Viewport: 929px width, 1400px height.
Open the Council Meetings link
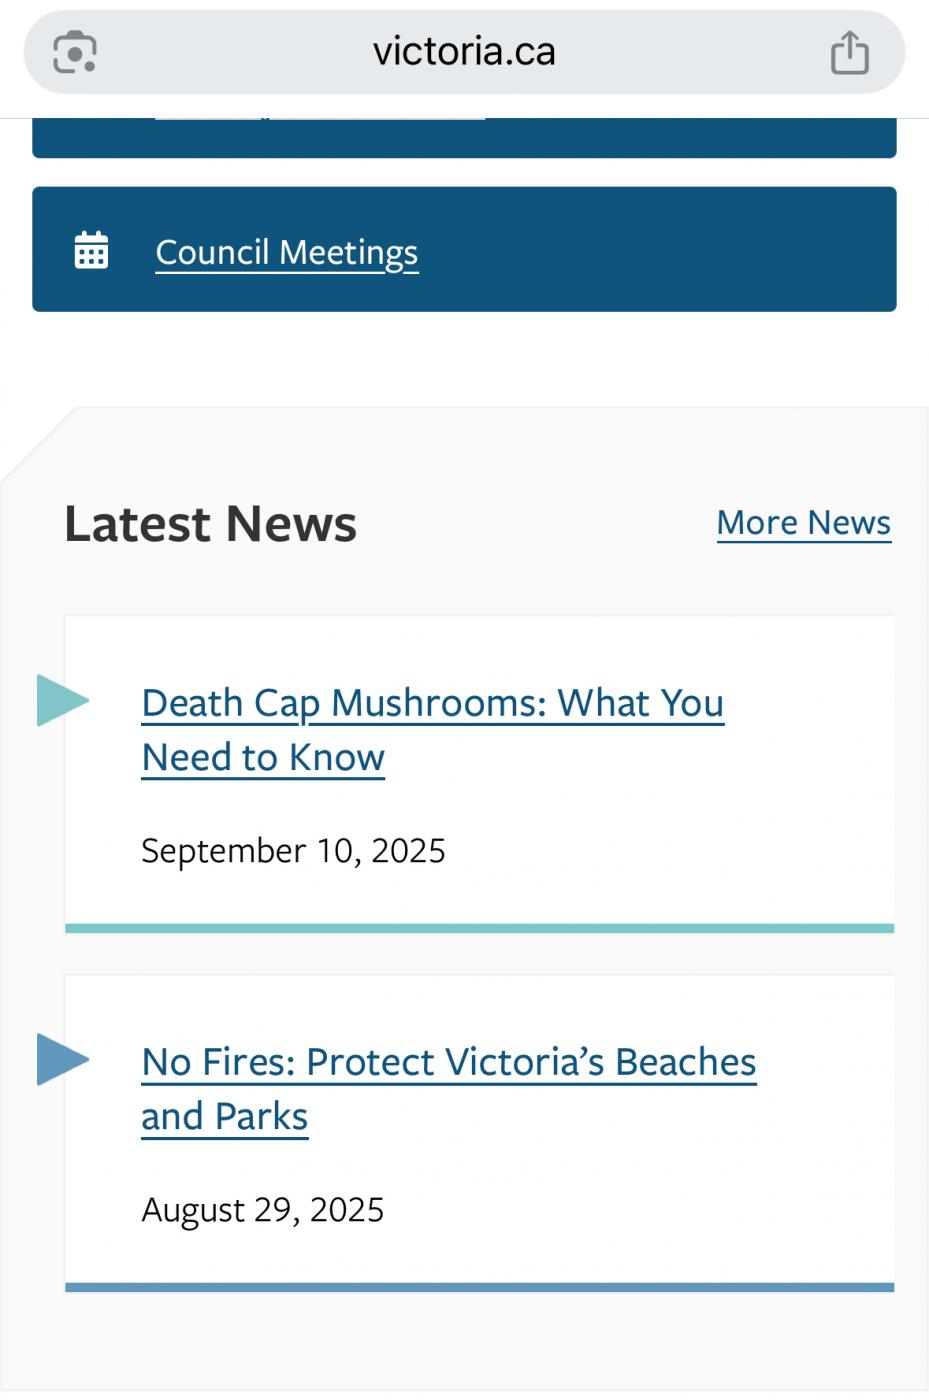tap(287, 252)
